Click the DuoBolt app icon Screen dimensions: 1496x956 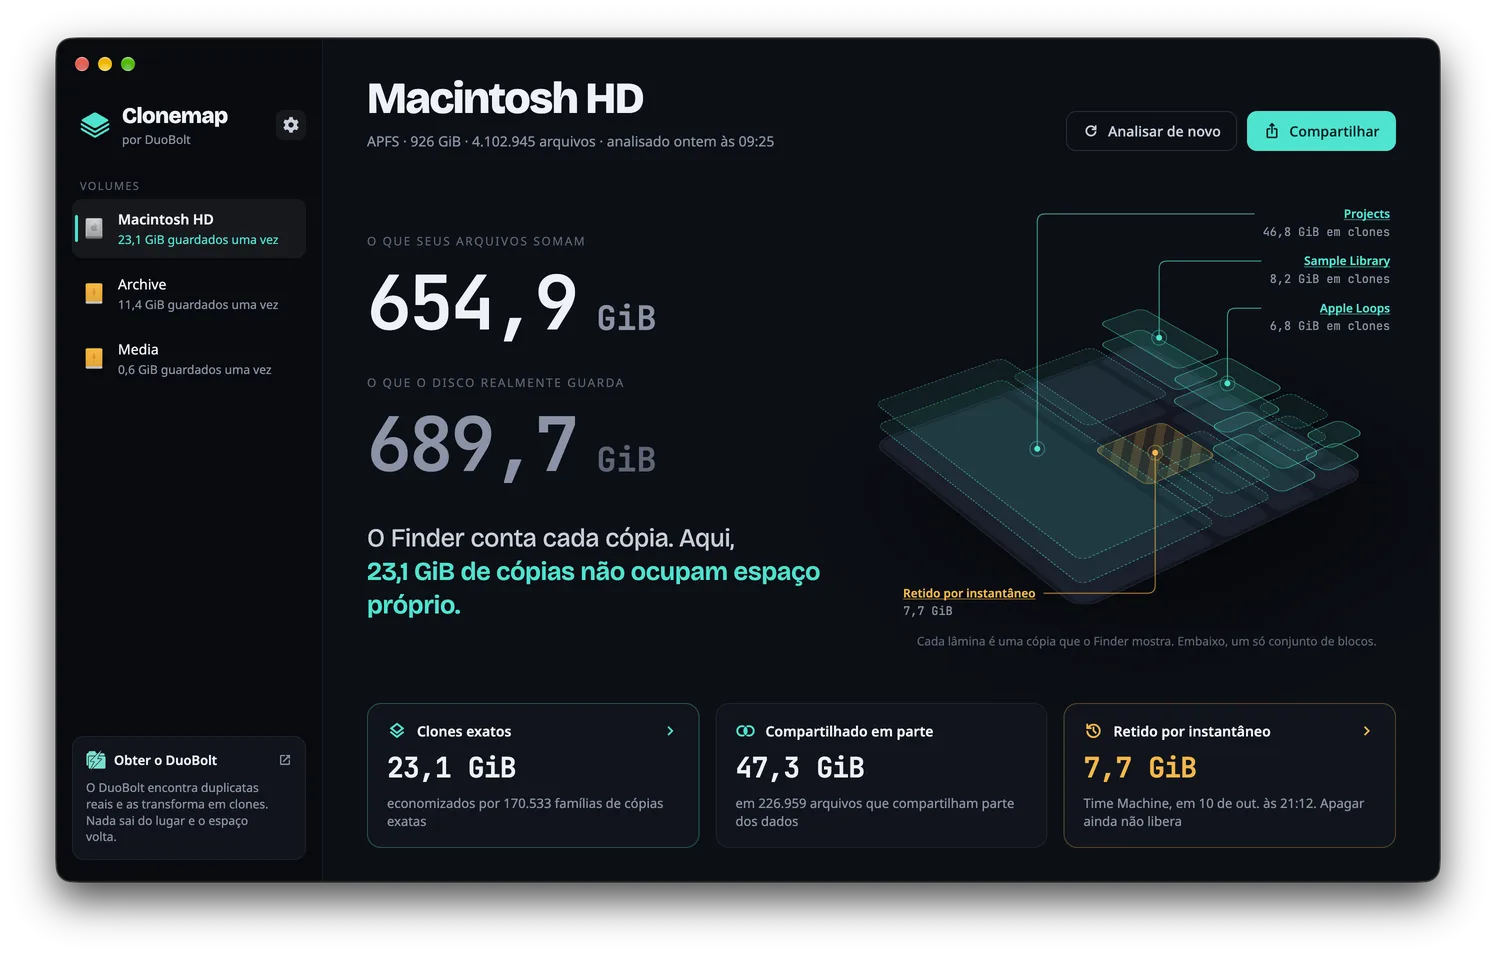96,760
